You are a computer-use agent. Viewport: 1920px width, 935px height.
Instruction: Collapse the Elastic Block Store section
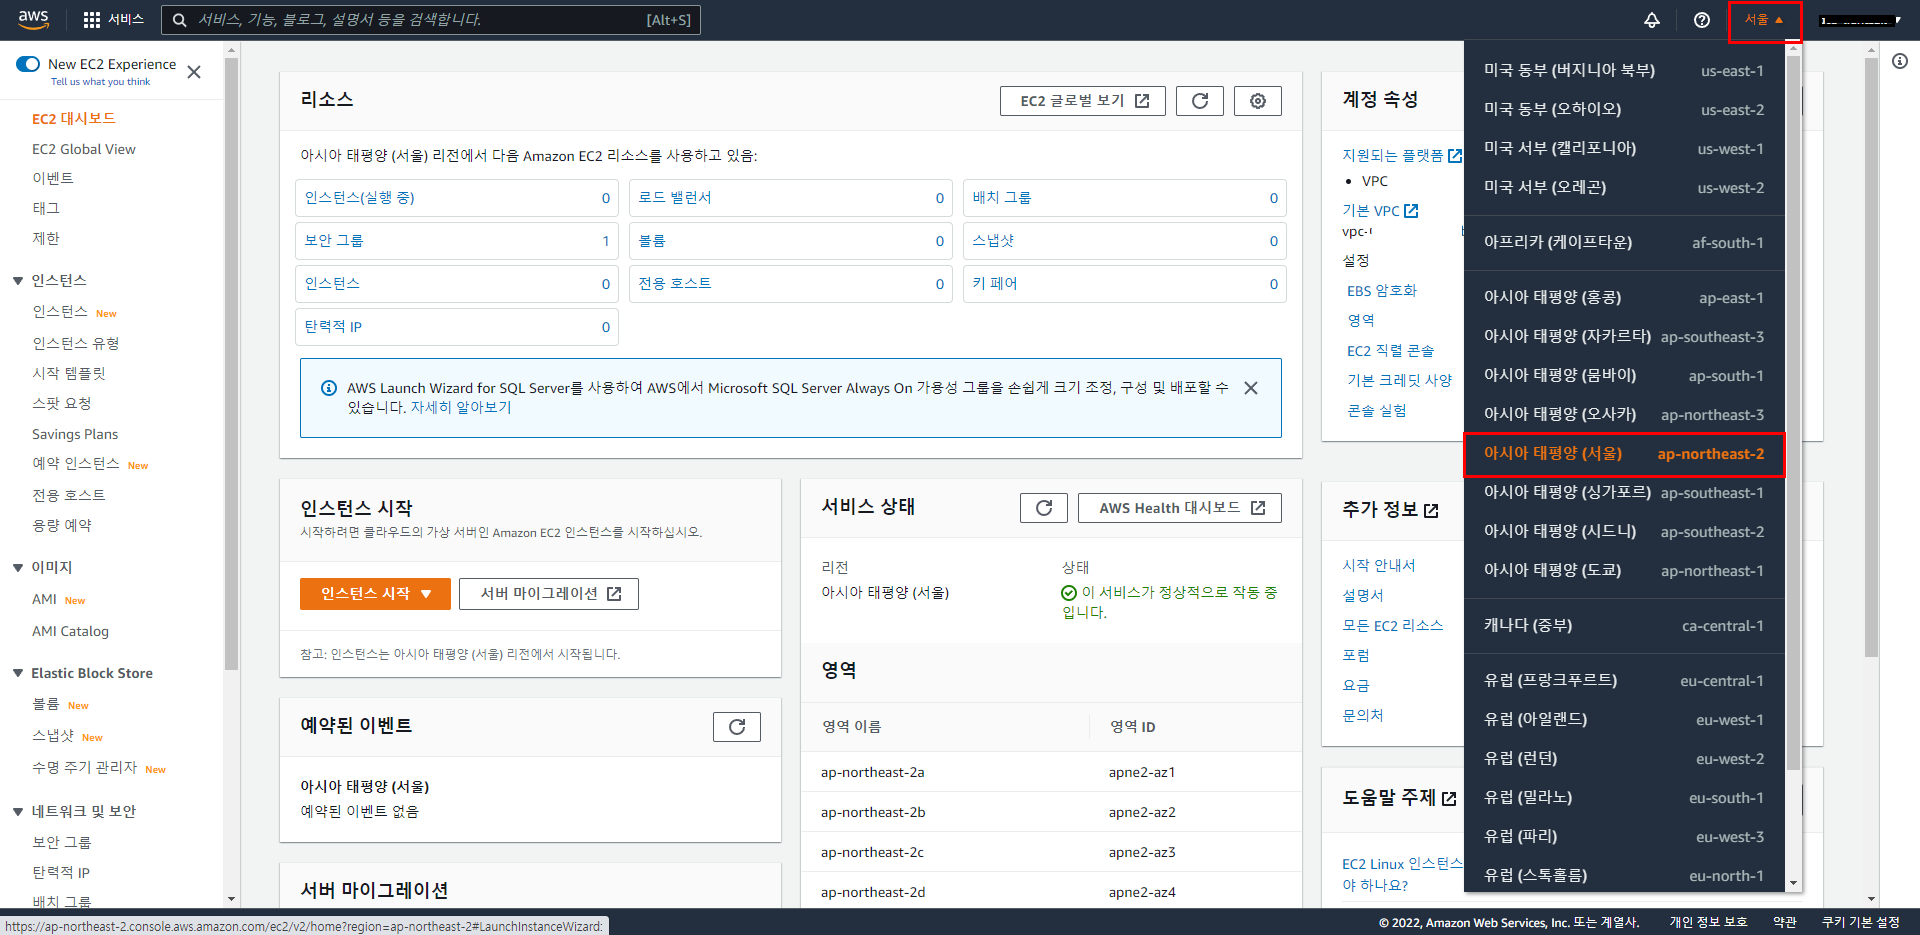[x=18, y=674]
